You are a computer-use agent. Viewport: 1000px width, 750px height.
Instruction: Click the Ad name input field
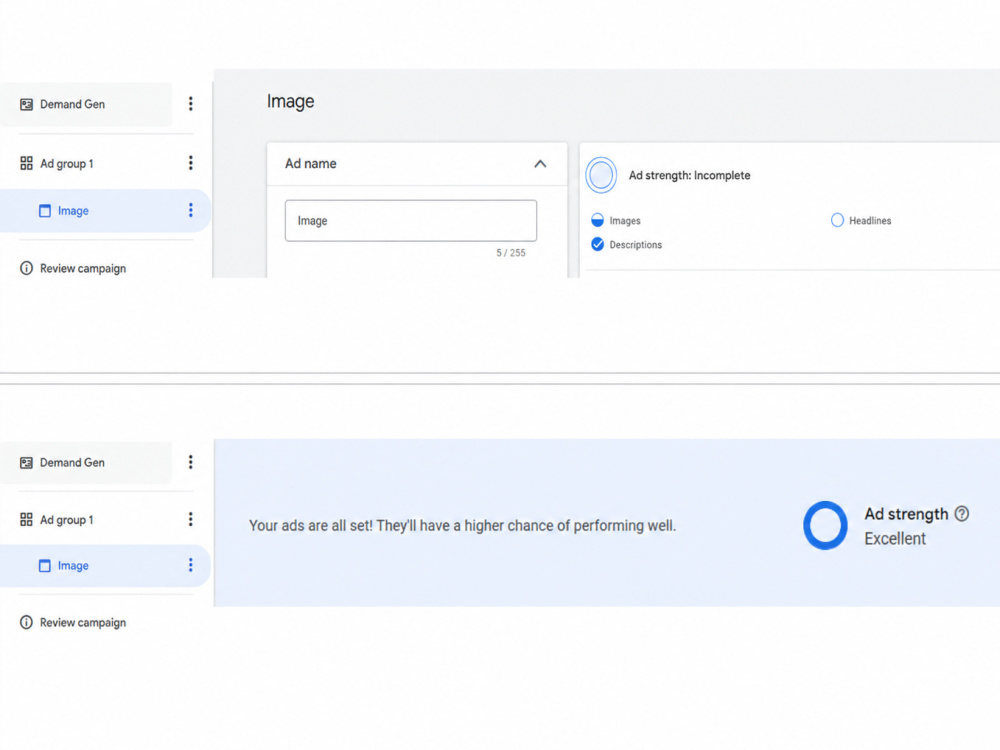coord(411,221)
